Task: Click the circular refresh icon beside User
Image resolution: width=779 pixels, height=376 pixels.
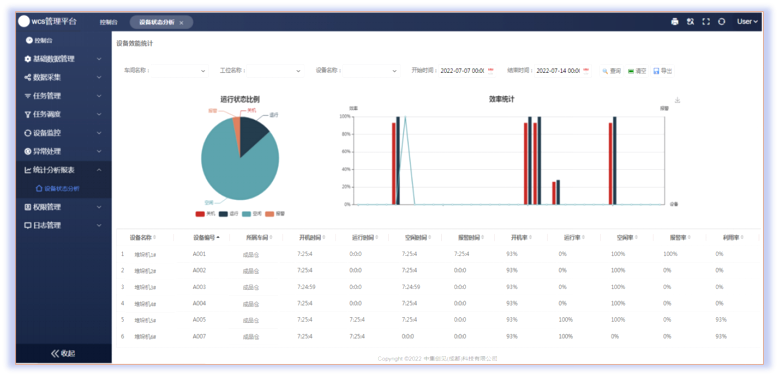Action: click(x=722, y=22)
